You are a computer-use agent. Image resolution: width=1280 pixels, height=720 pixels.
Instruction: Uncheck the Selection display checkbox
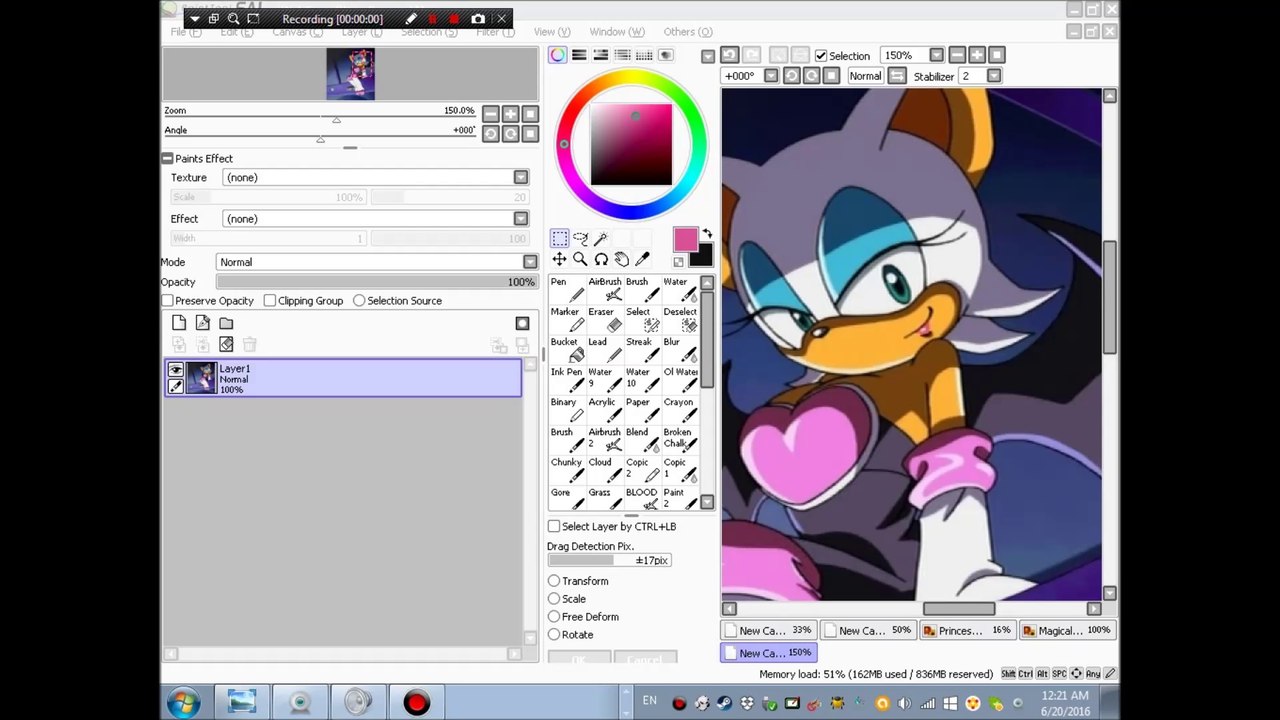tap(821, 56)
